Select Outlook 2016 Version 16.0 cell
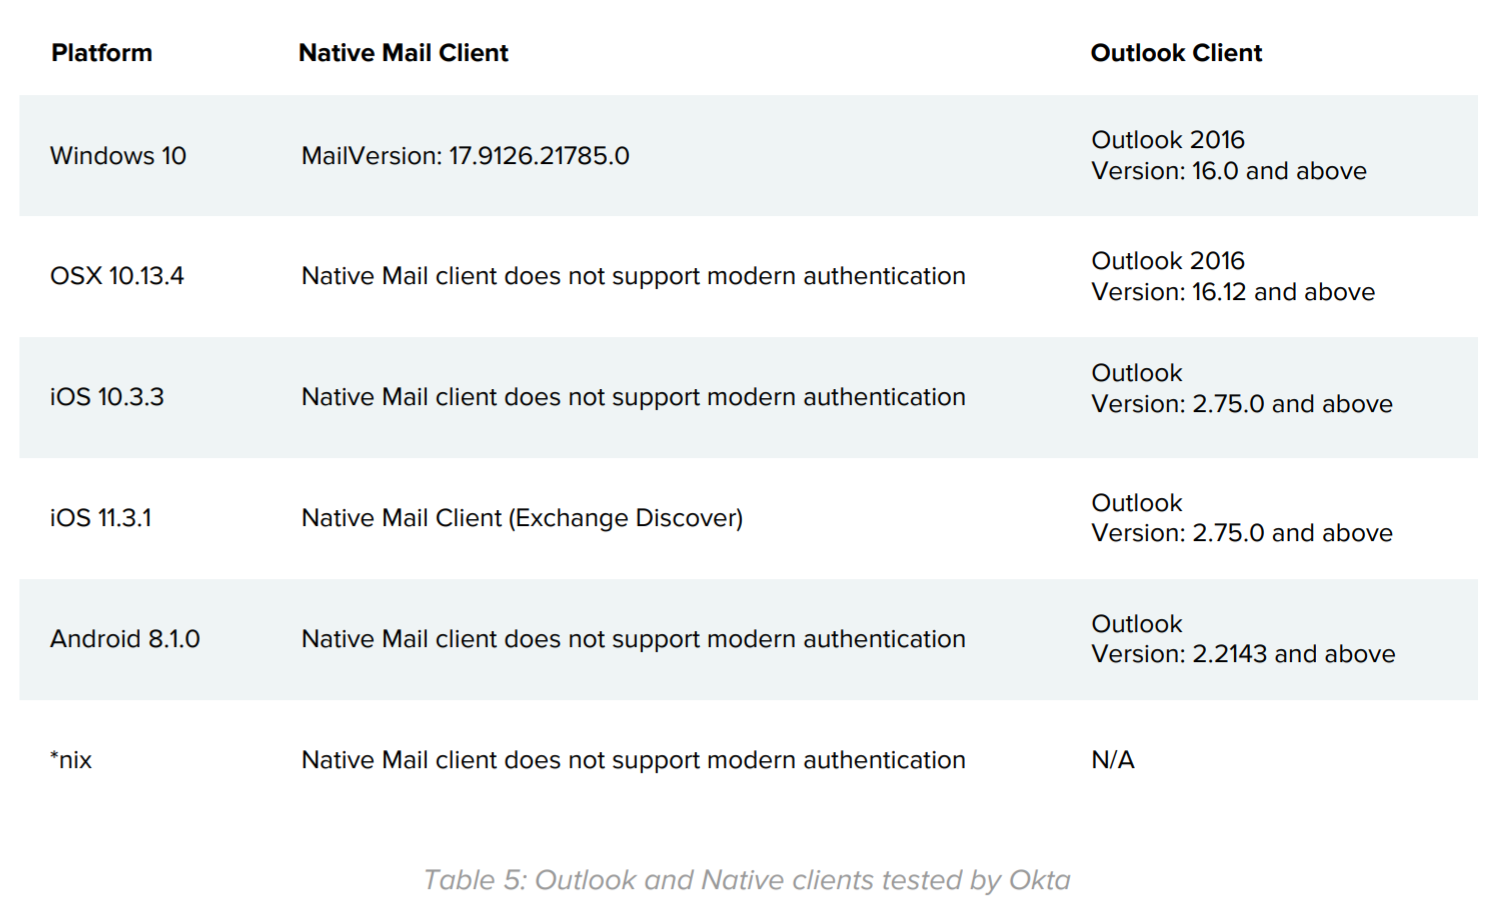The image size is (1511, 920). pyautogui.click(x=1228, y=156)
